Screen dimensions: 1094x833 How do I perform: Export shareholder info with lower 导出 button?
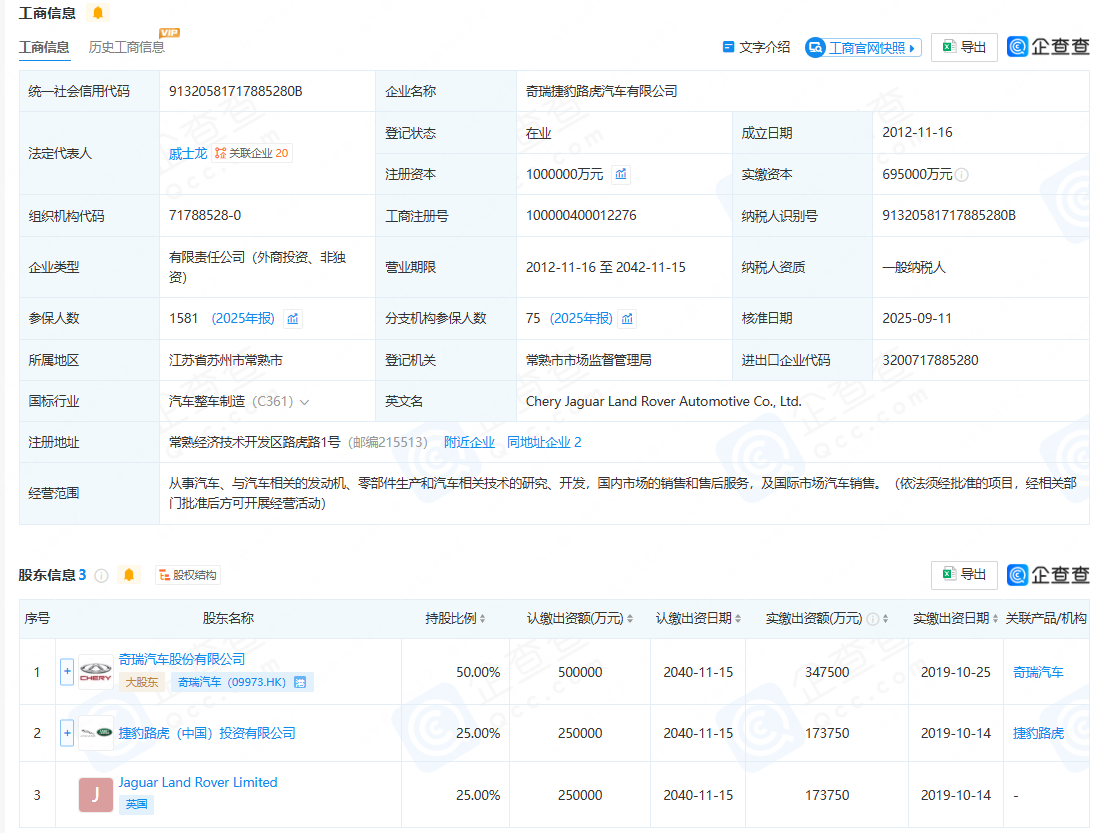coord(964,575)
